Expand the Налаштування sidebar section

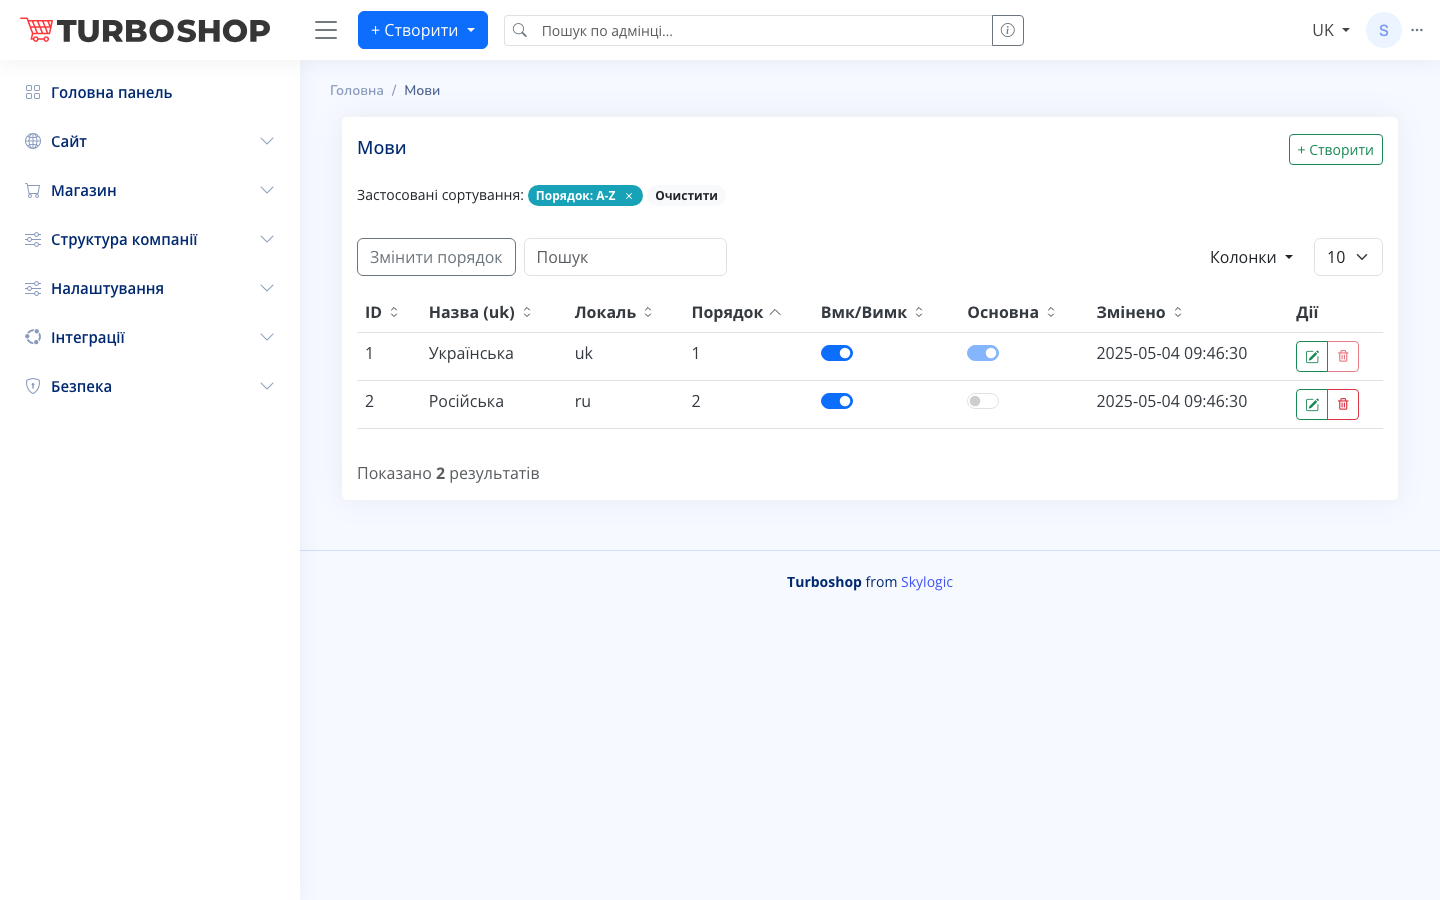tap(150, 288)
